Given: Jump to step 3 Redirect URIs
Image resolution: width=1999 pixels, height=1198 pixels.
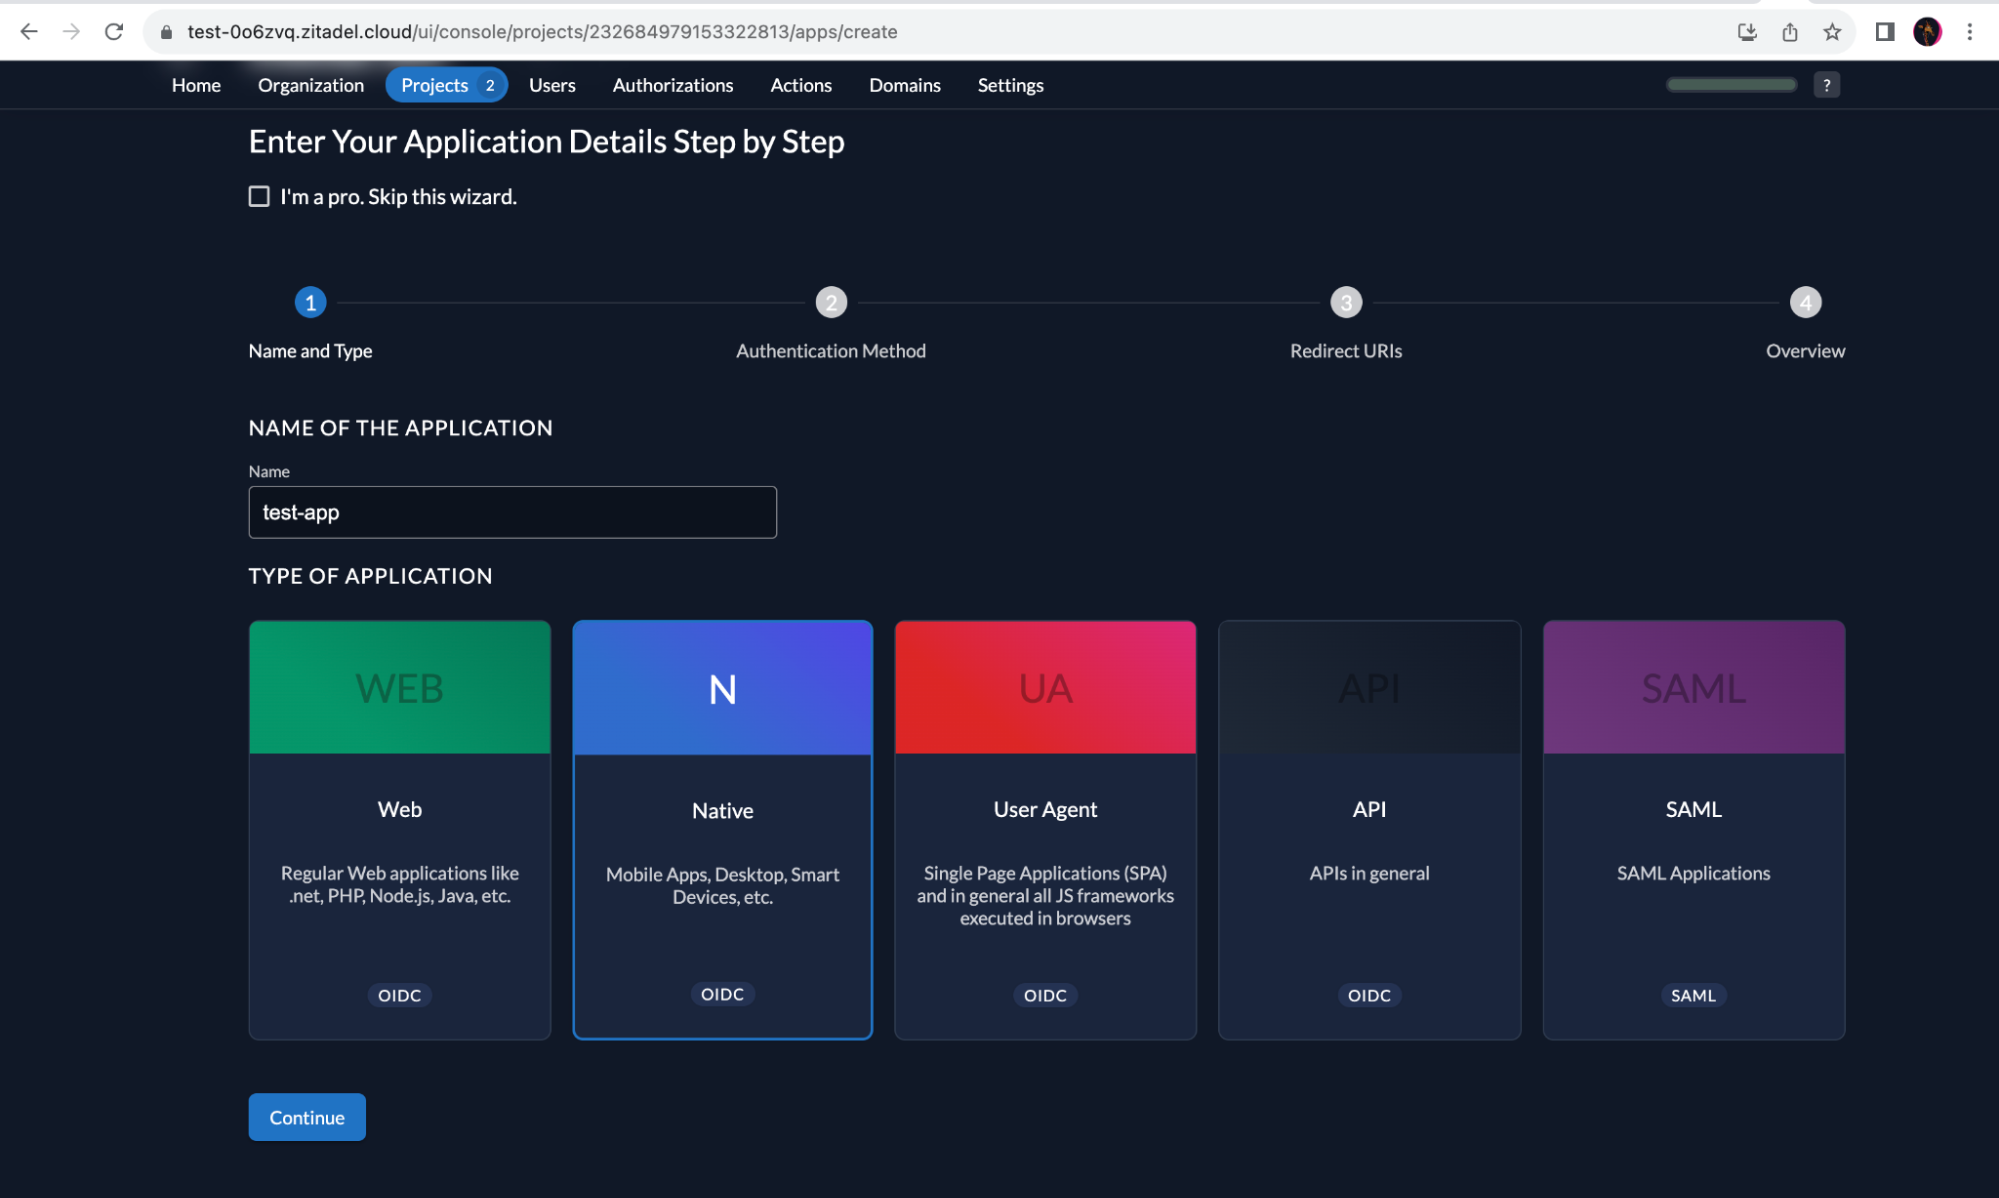Looking at the screenshot, I should [1346, 302].
